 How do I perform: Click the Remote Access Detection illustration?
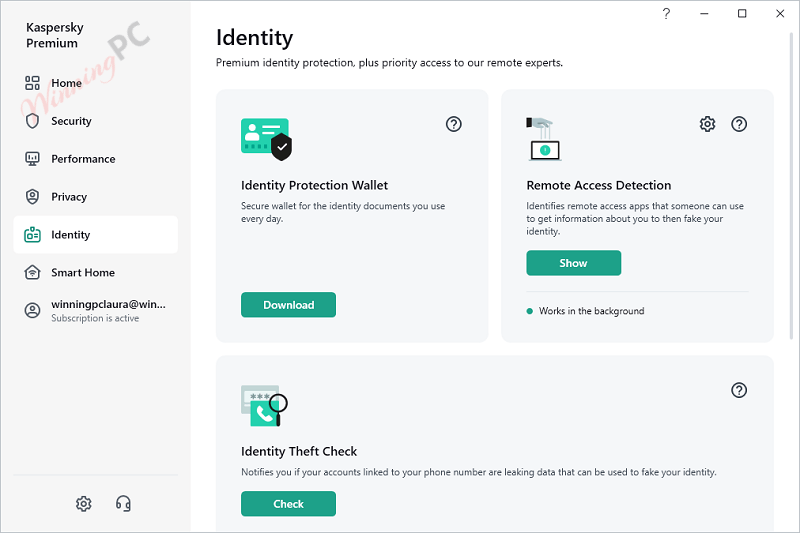coord(543,139)
